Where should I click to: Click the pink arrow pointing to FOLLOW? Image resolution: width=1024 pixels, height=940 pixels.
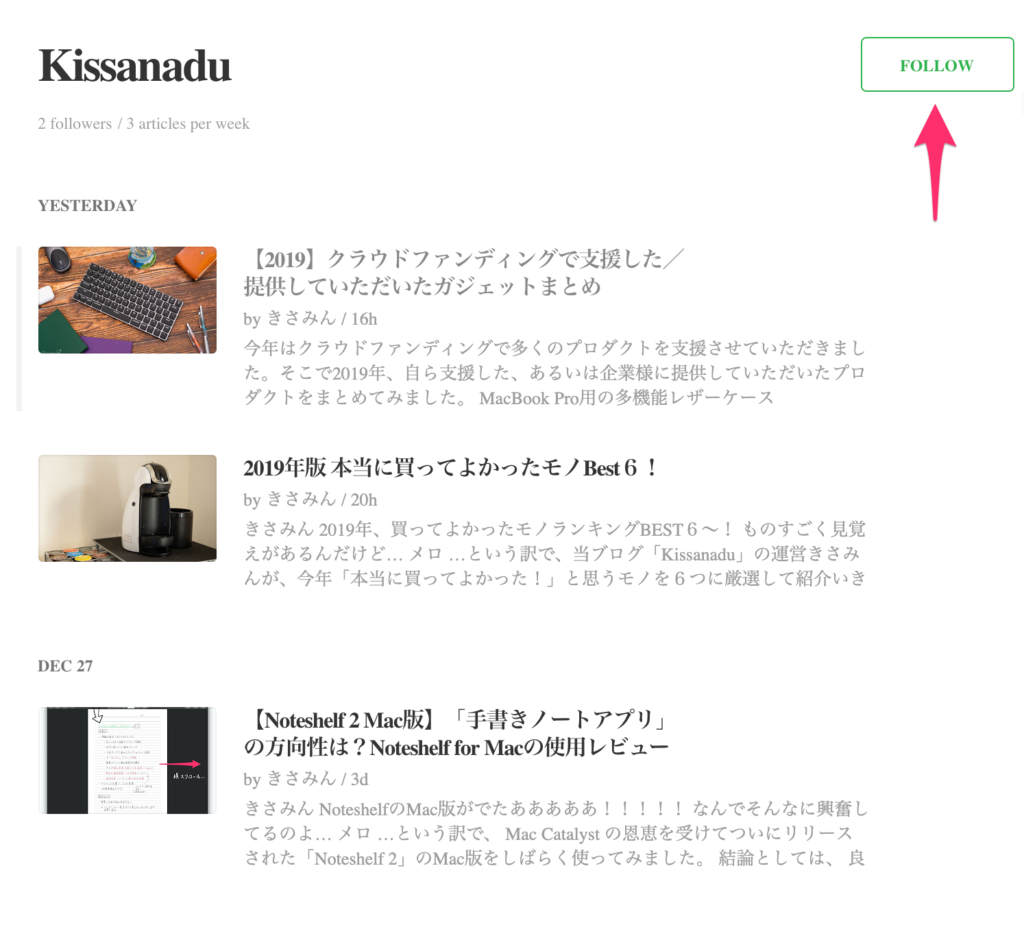click(x=935, y=163)
